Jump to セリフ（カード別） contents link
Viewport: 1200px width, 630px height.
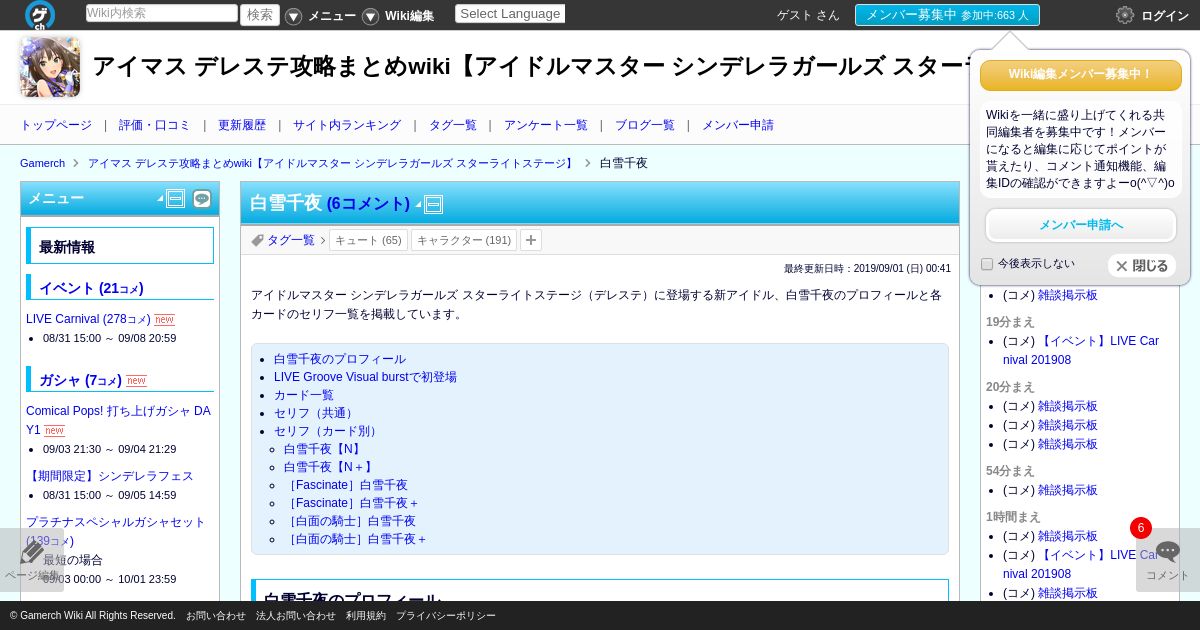click(328, 431)
